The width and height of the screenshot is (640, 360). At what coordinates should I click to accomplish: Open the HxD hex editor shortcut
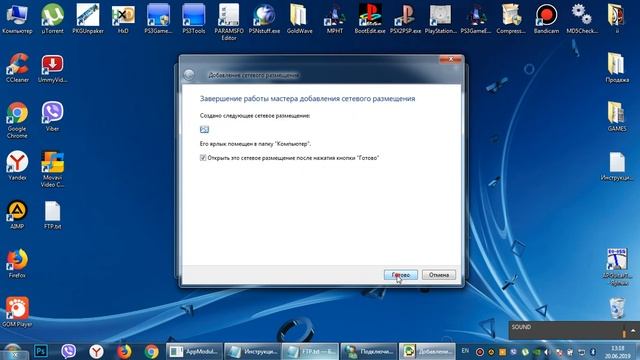point(123,18)
